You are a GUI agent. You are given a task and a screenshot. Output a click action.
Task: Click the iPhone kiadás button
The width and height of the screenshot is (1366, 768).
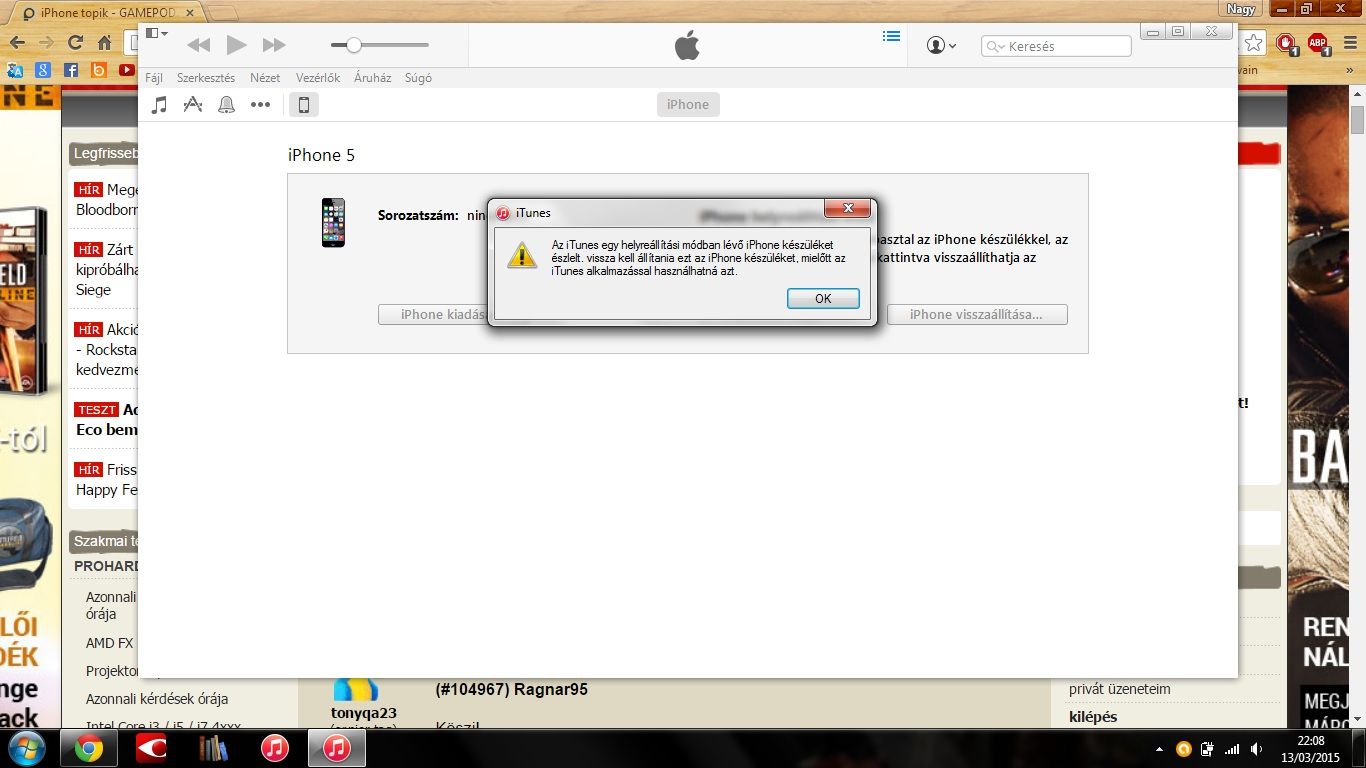[433, 314]
